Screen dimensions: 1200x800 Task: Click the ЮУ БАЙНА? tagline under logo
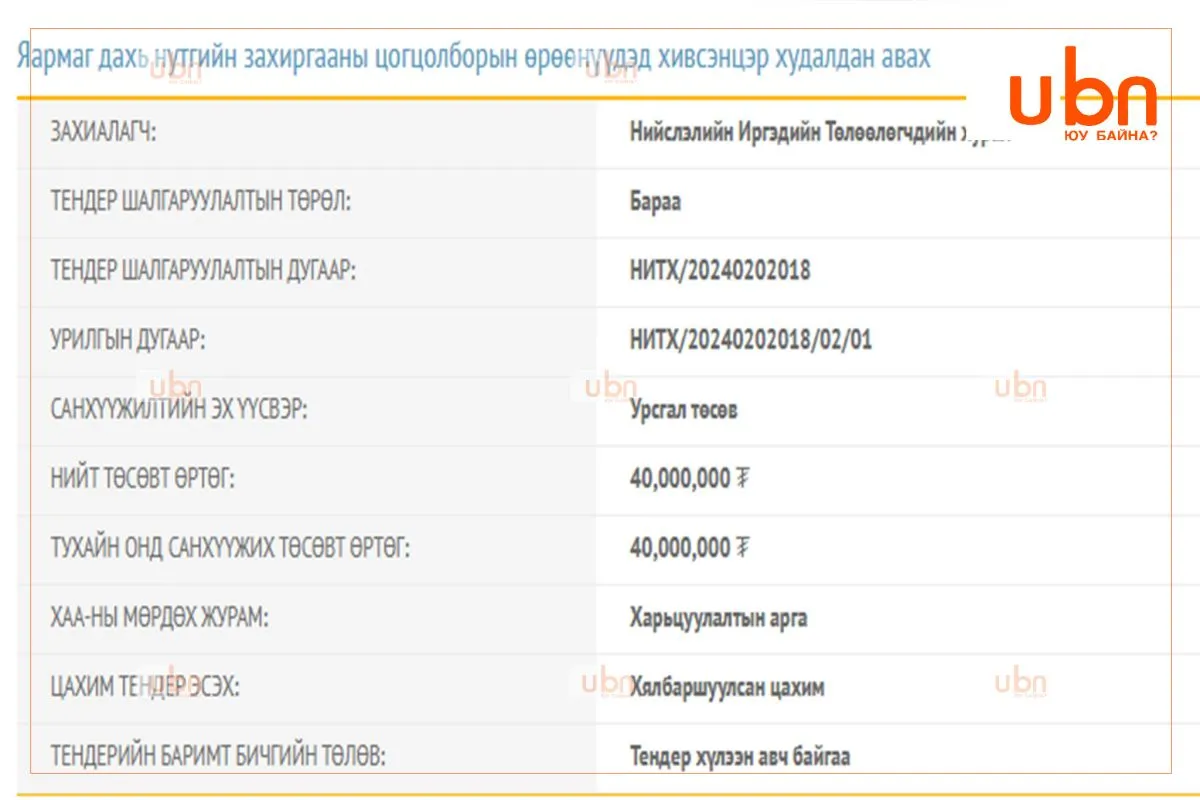click(x=1111, y=134)
